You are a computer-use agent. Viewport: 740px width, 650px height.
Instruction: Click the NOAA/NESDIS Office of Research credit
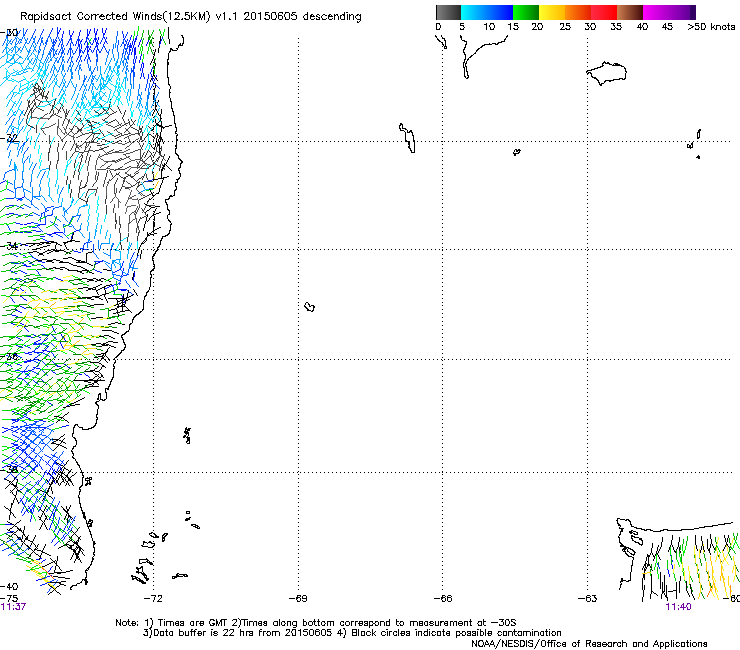pyautogui.click(x=589, y=644)
